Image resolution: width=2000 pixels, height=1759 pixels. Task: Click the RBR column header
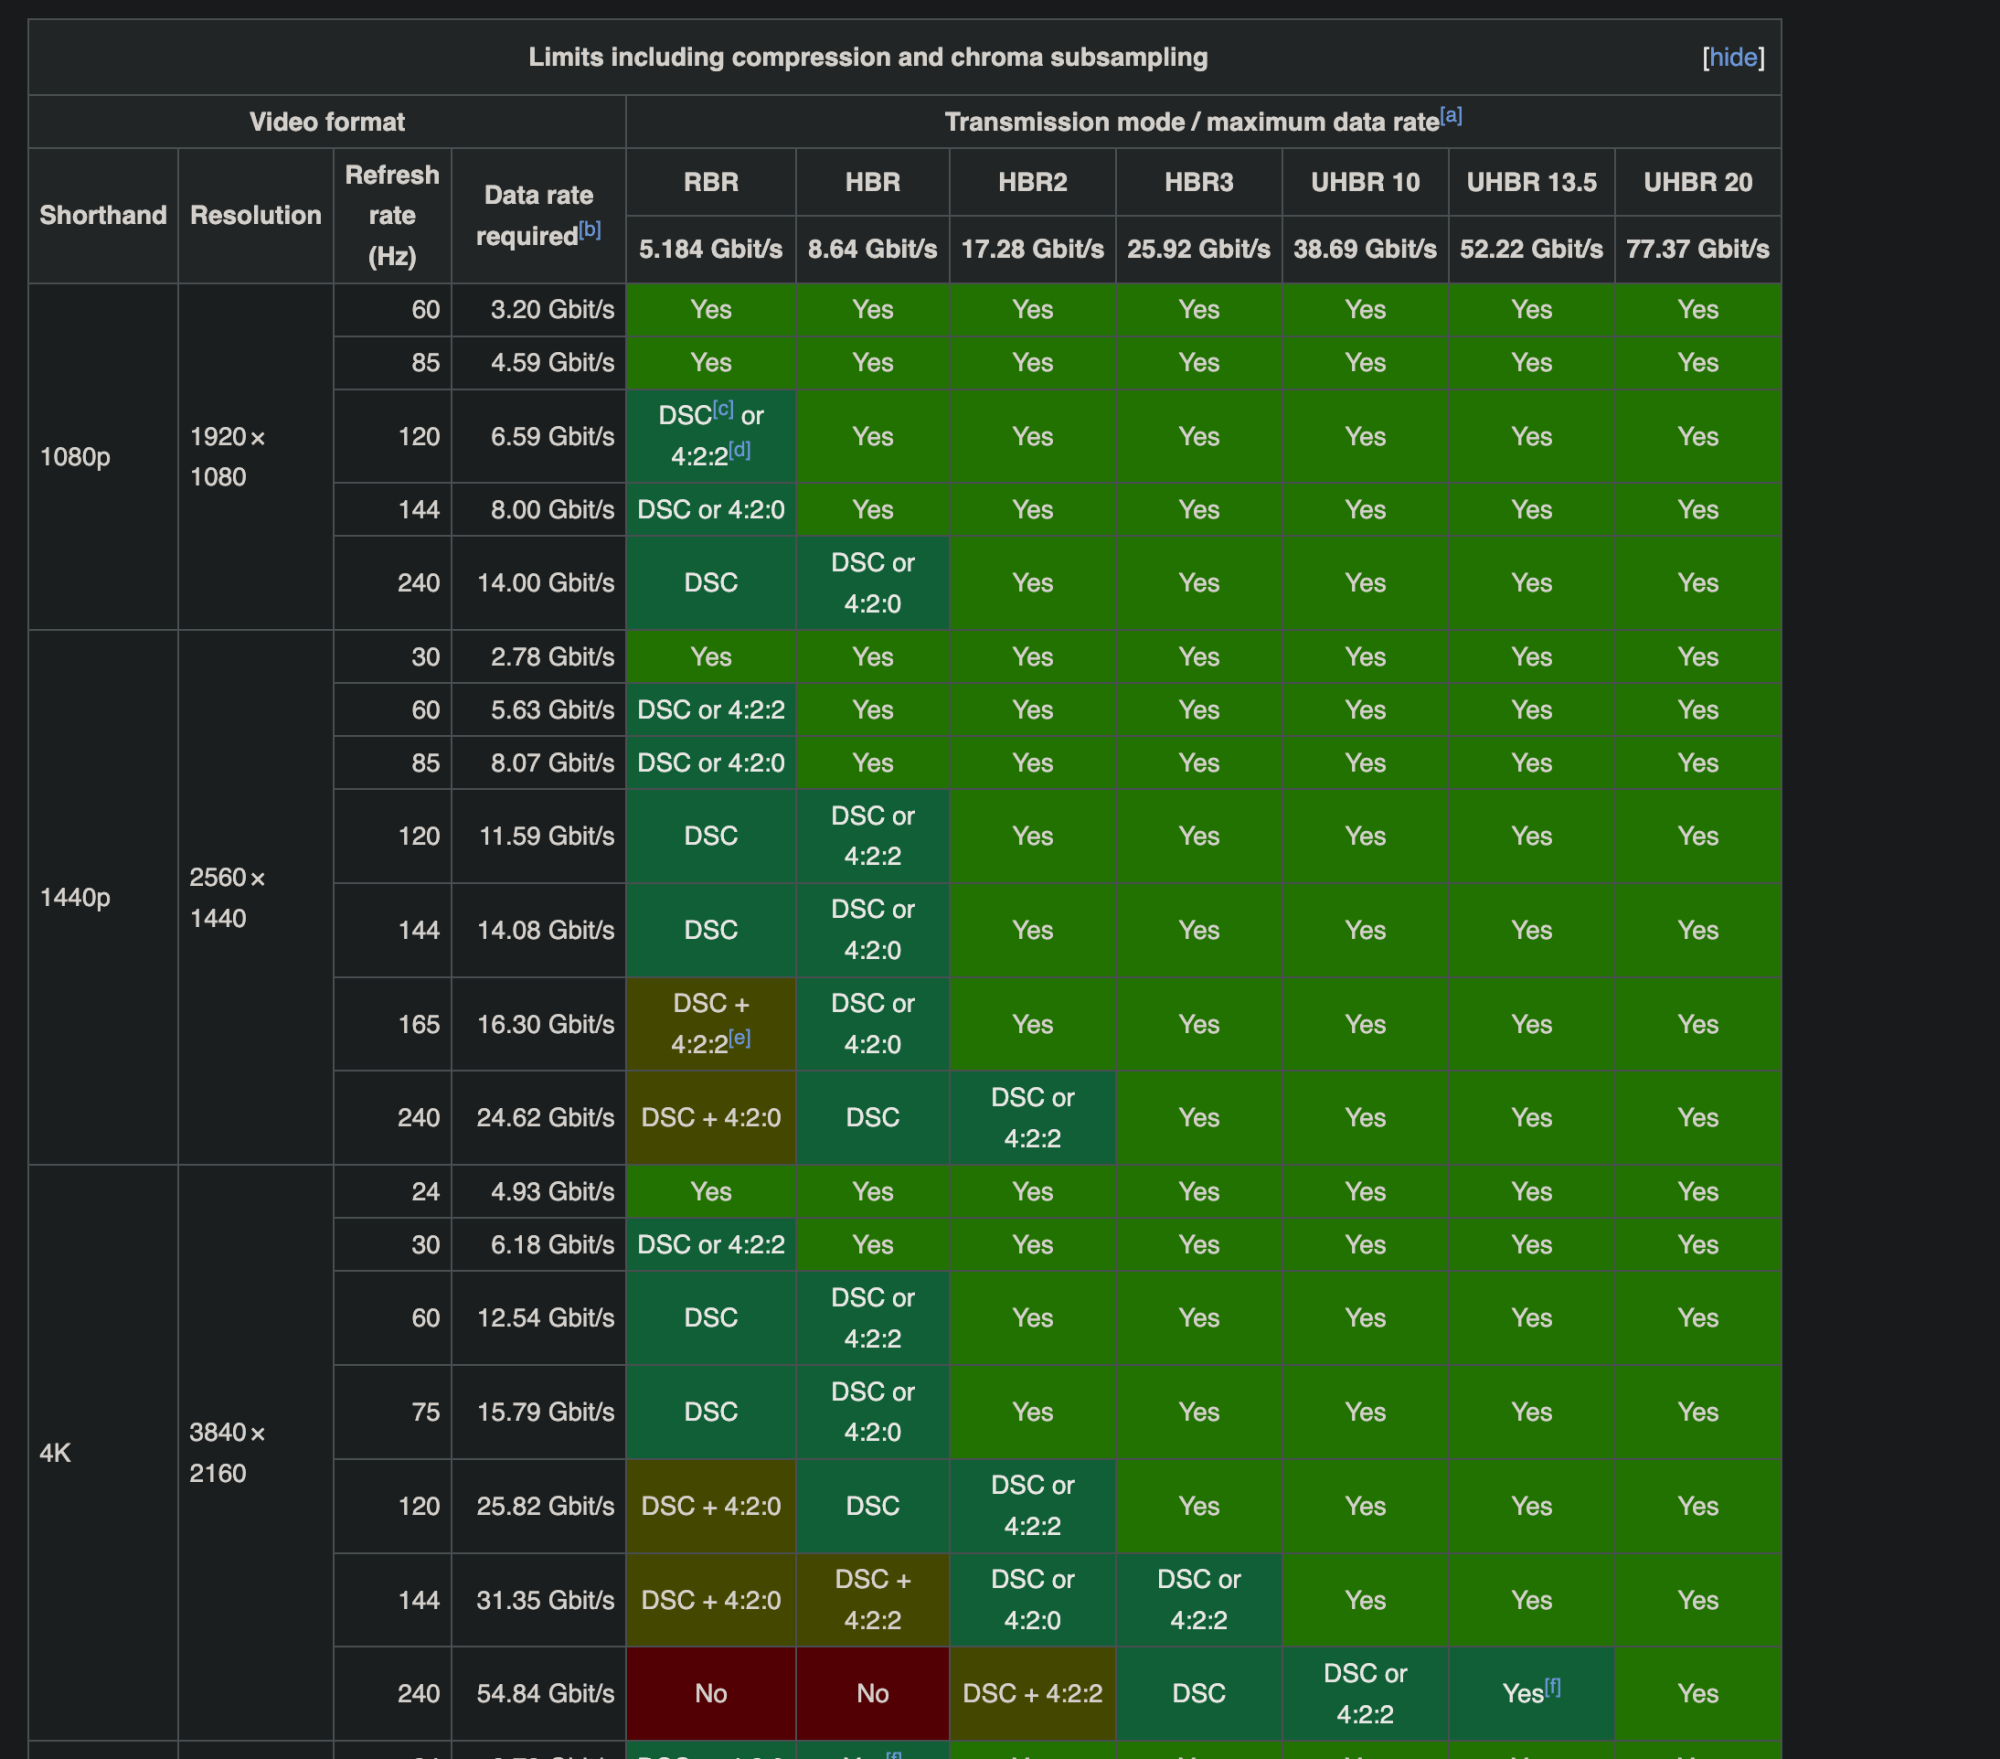pyautogui.click(x=711, y=182)
